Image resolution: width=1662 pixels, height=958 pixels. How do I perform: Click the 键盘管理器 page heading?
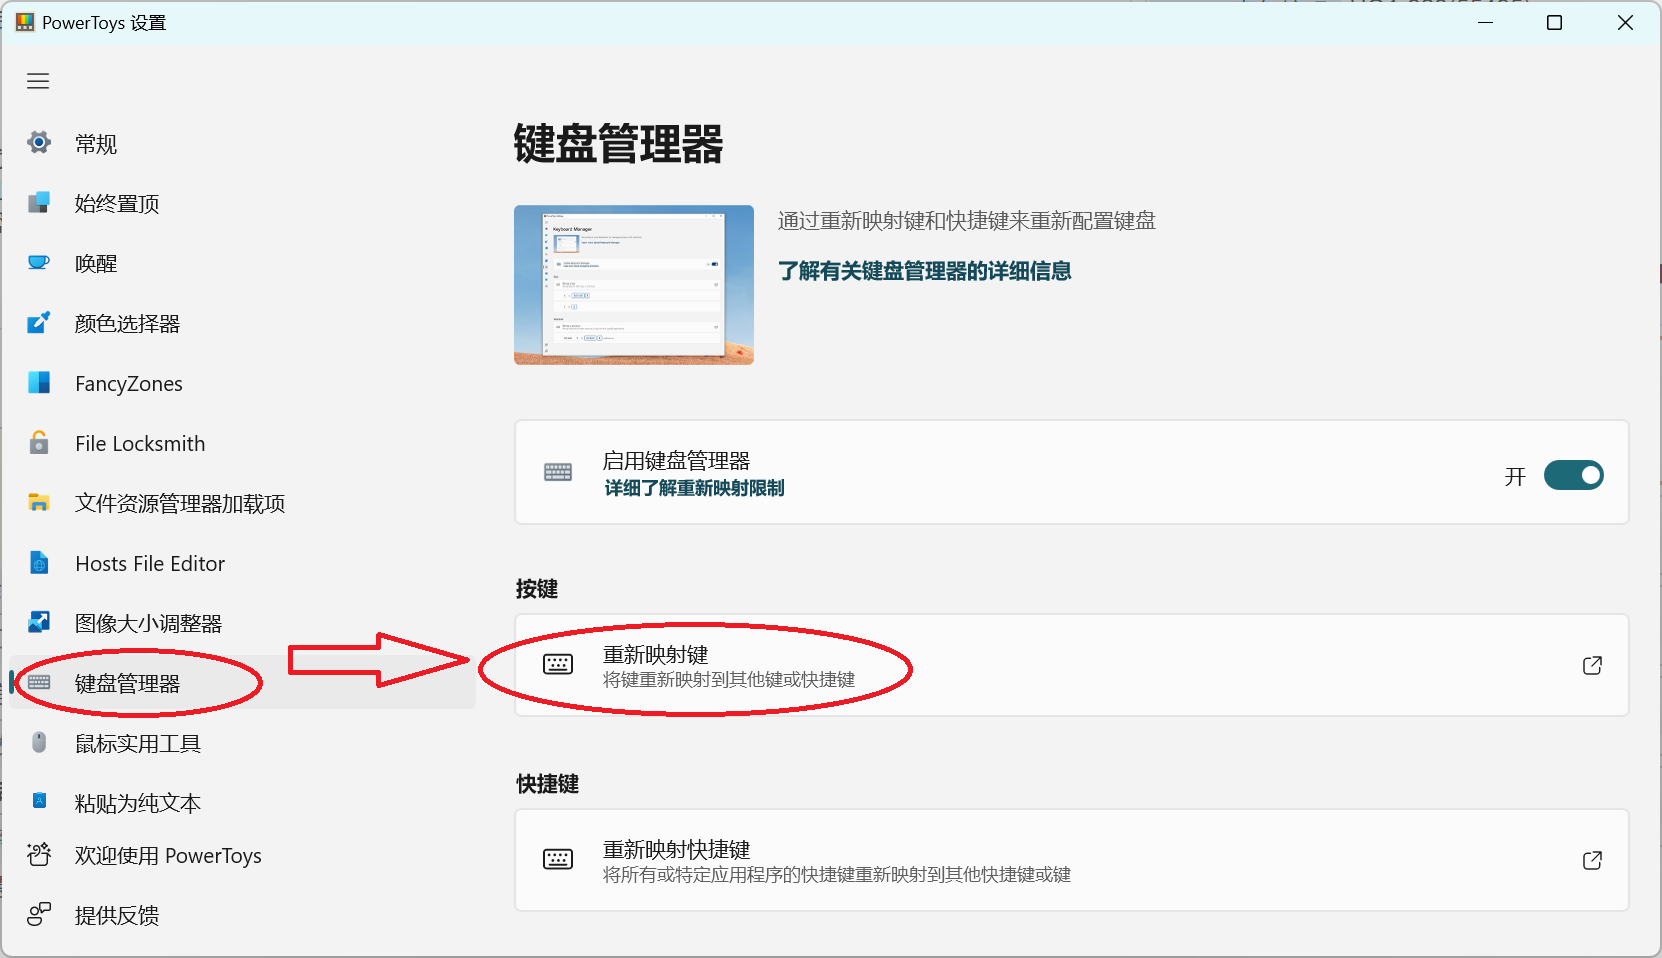618,144
